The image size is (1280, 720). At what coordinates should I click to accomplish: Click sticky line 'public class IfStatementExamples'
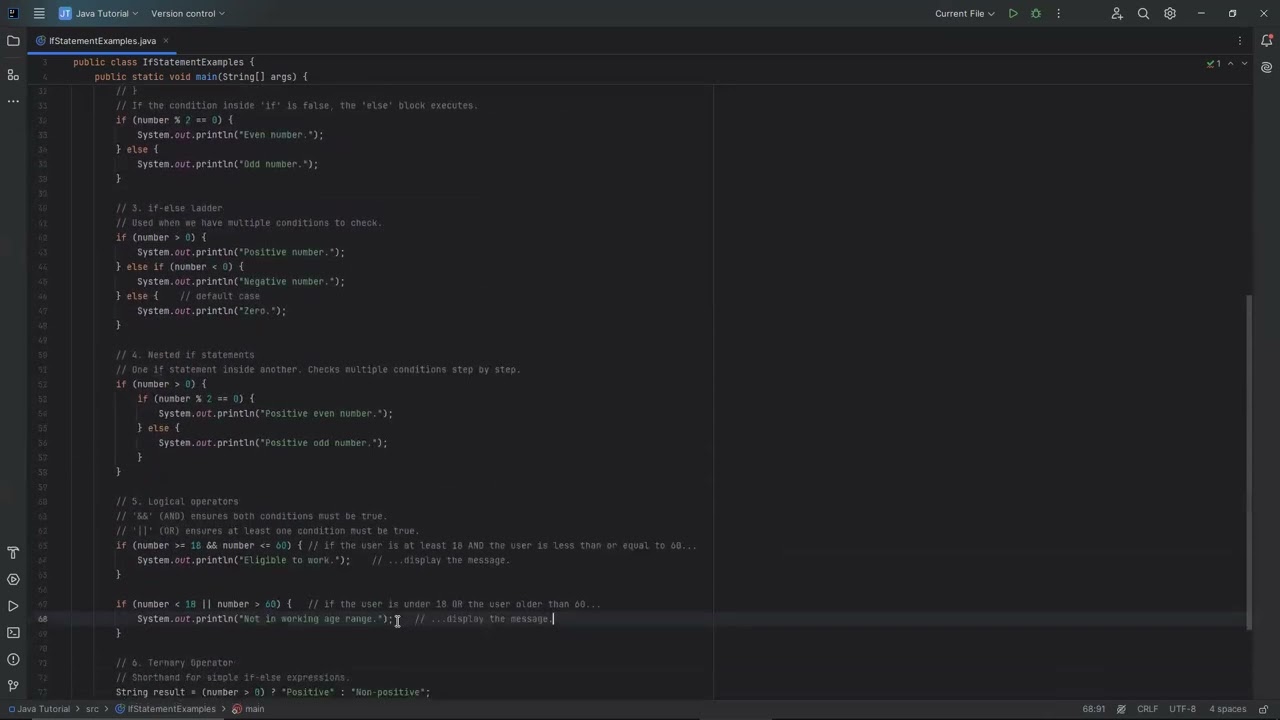[x=164, y=62]
